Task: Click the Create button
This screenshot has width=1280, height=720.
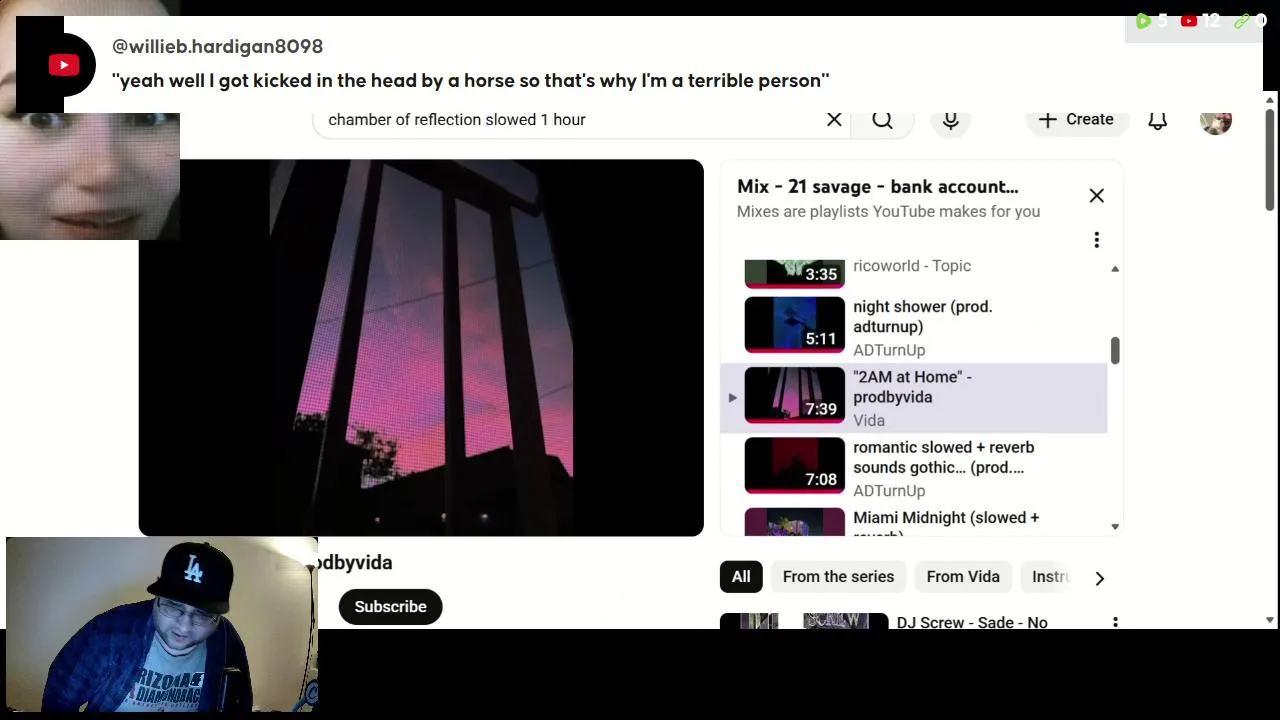Action: pyautogui.click(x=1076, y=120)
